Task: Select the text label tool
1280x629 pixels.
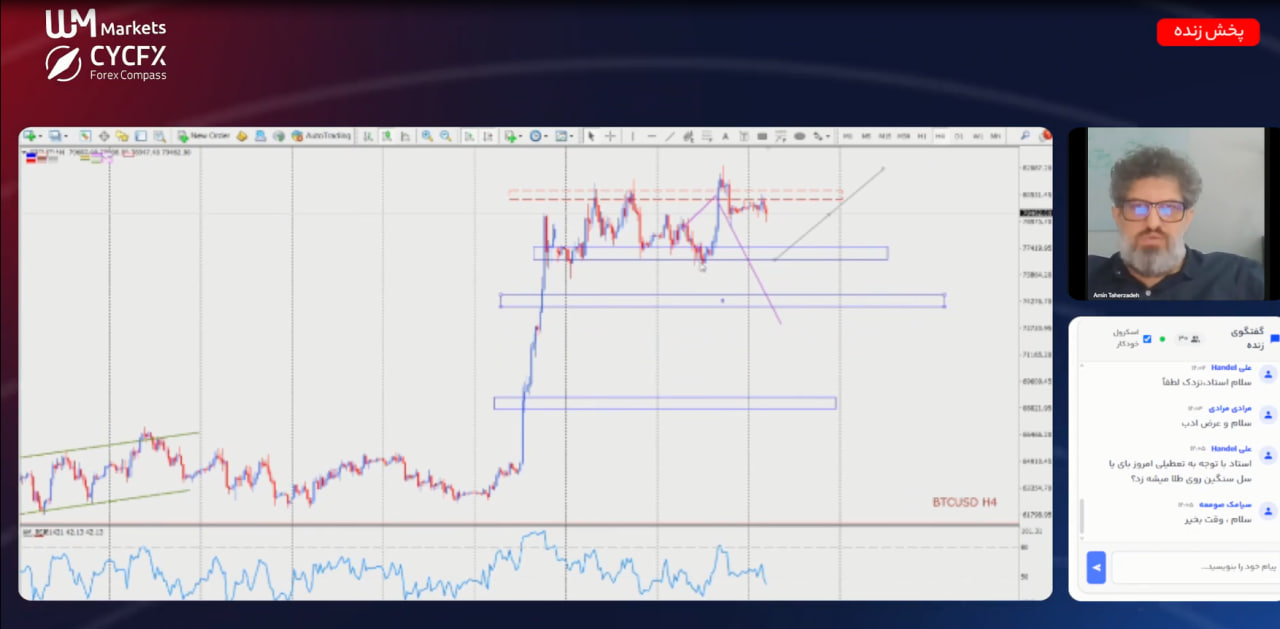Action: 744,136
